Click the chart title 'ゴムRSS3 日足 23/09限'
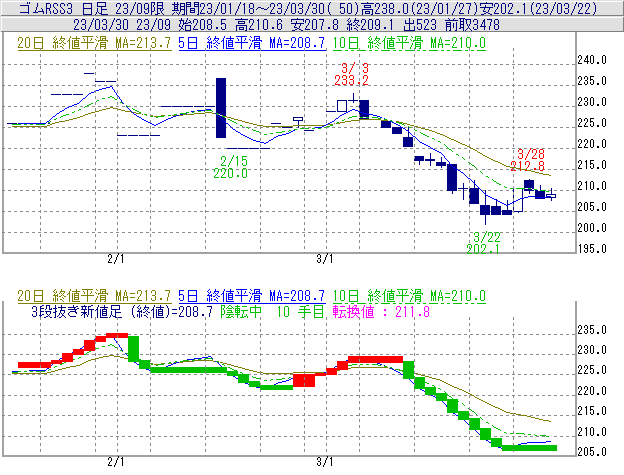 click(94, 8)
